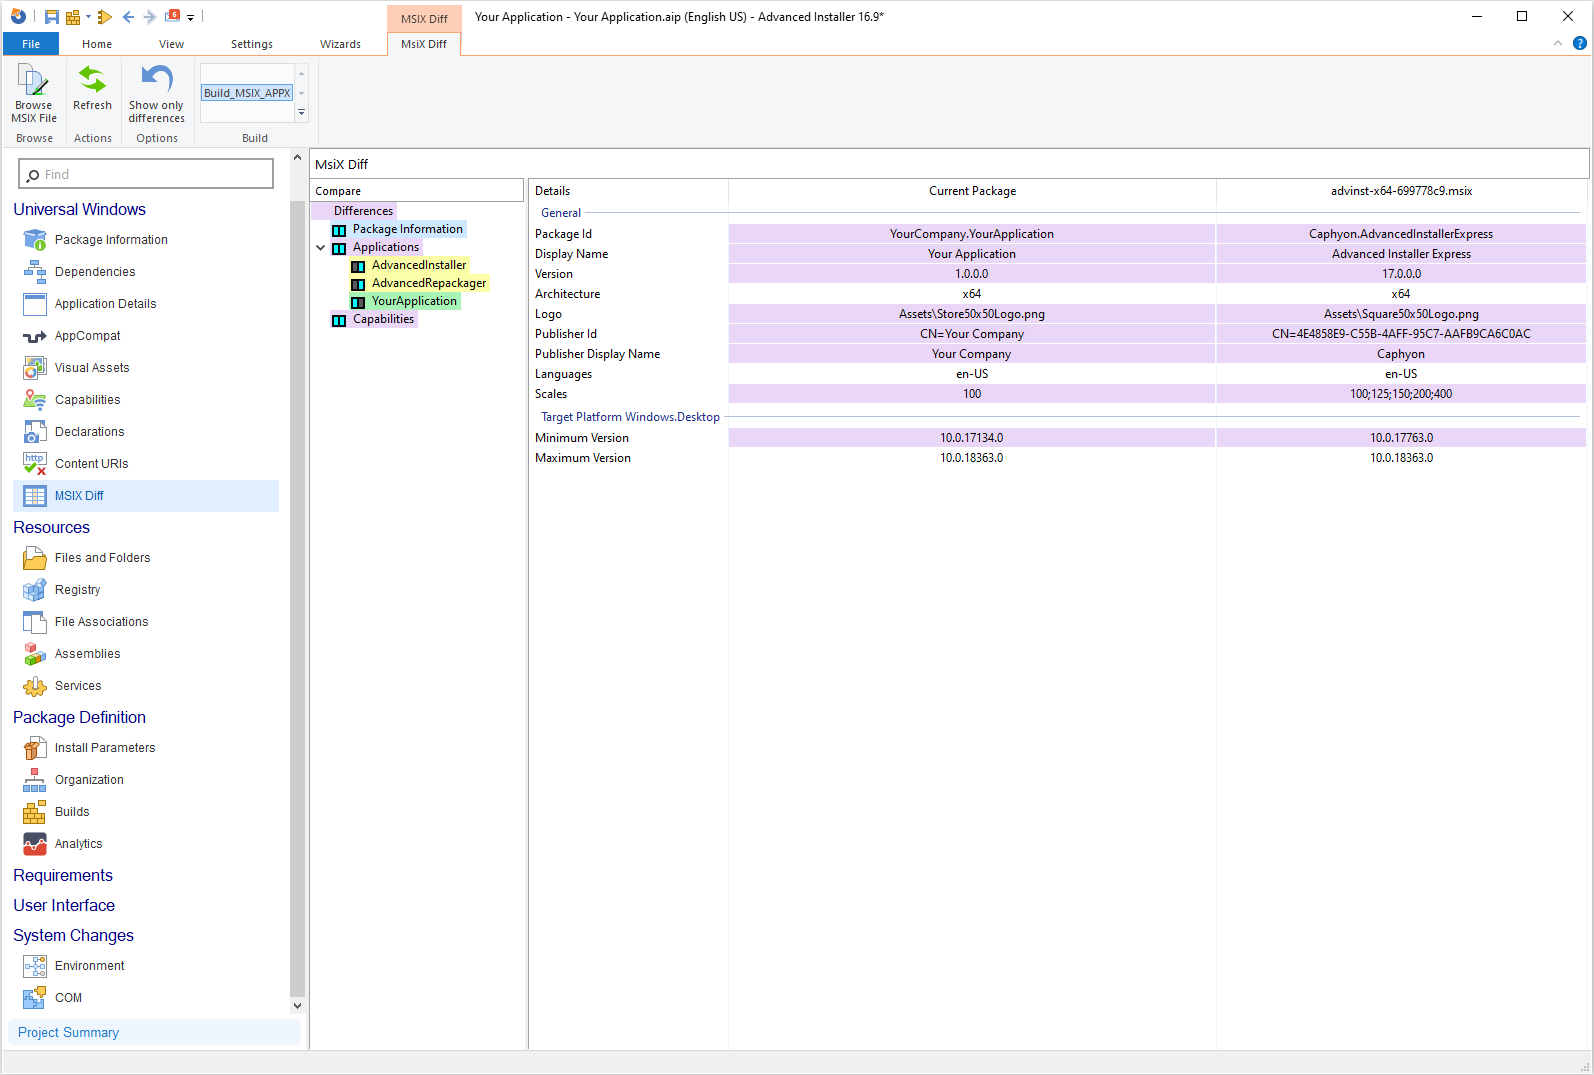Image resolution: width=1594 pixels, height=1075 pixels.
Task: Switch to the Home ribbon tab
Action: pyautogui.click(x=97, y=44)
